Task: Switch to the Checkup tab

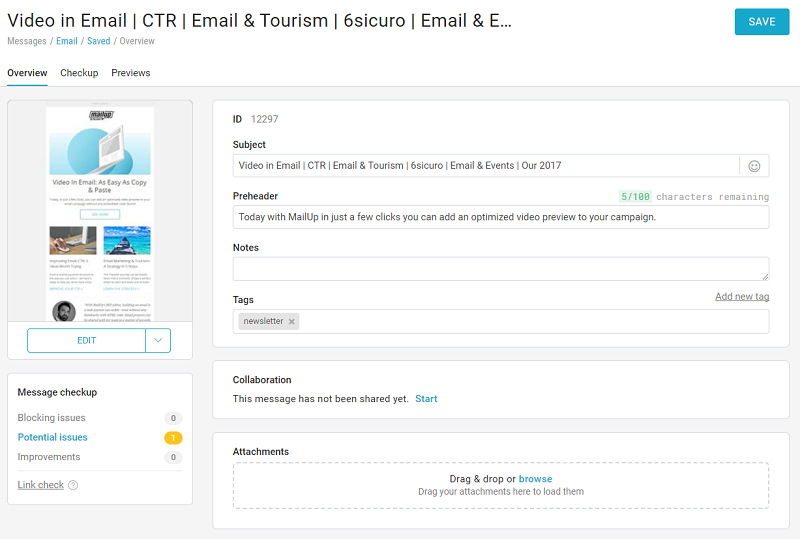Action: pyautogui.click(x=79, y=73)
